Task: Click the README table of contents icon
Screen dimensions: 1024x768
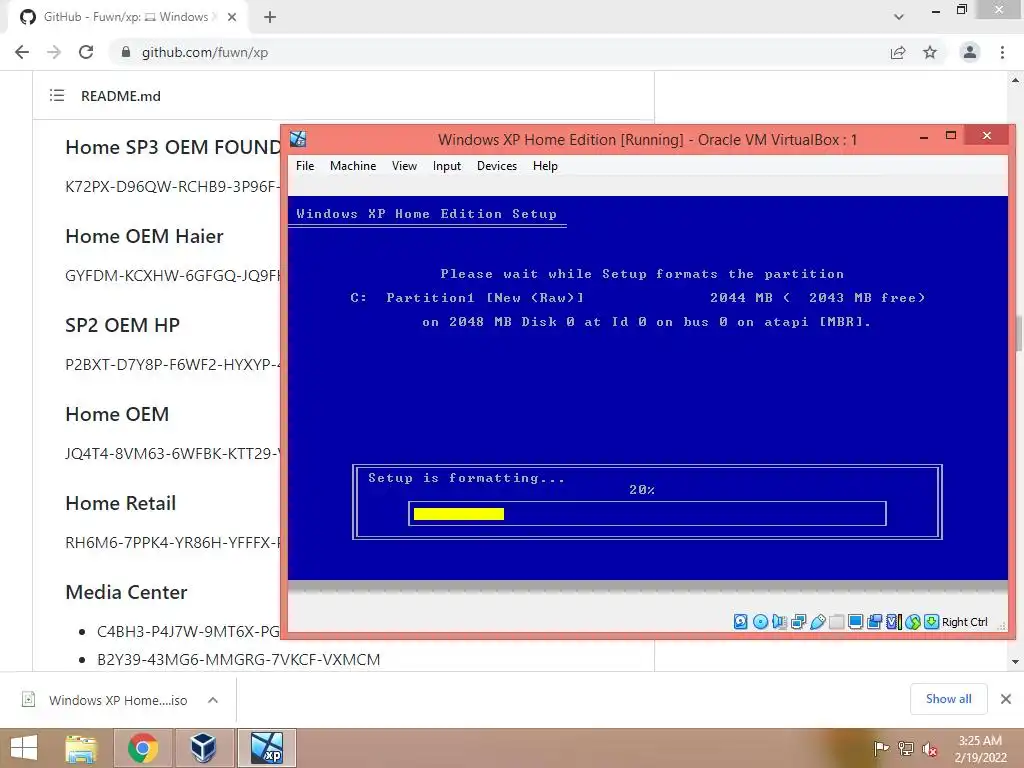Action: click(57, 95)
